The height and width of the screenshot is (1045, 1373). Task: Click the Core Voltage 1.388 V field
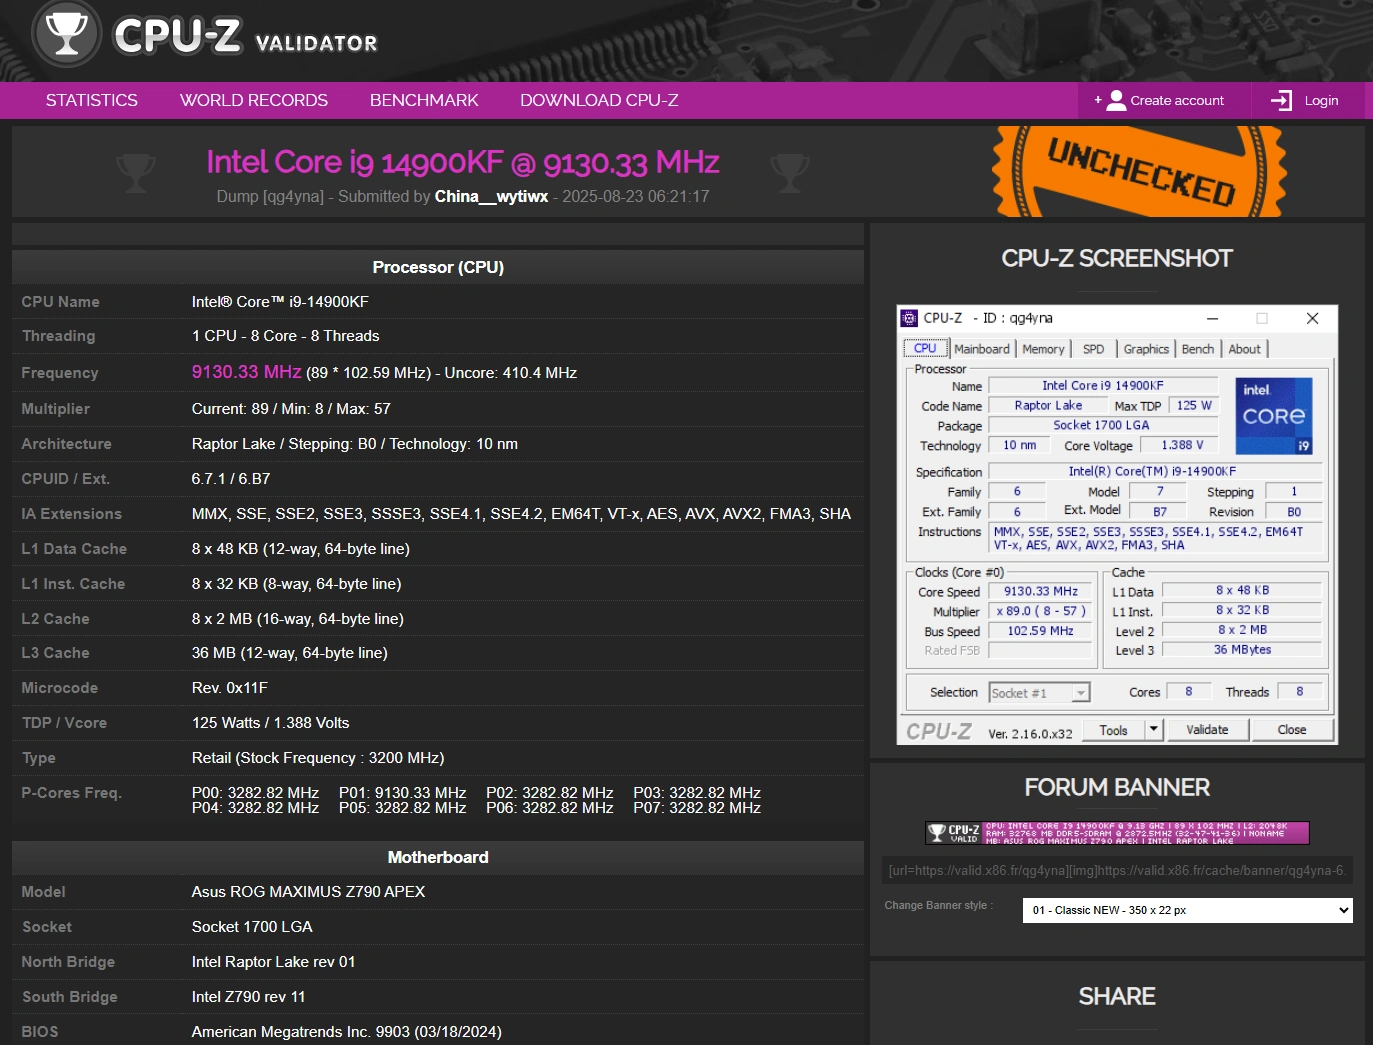point(1182,445)
